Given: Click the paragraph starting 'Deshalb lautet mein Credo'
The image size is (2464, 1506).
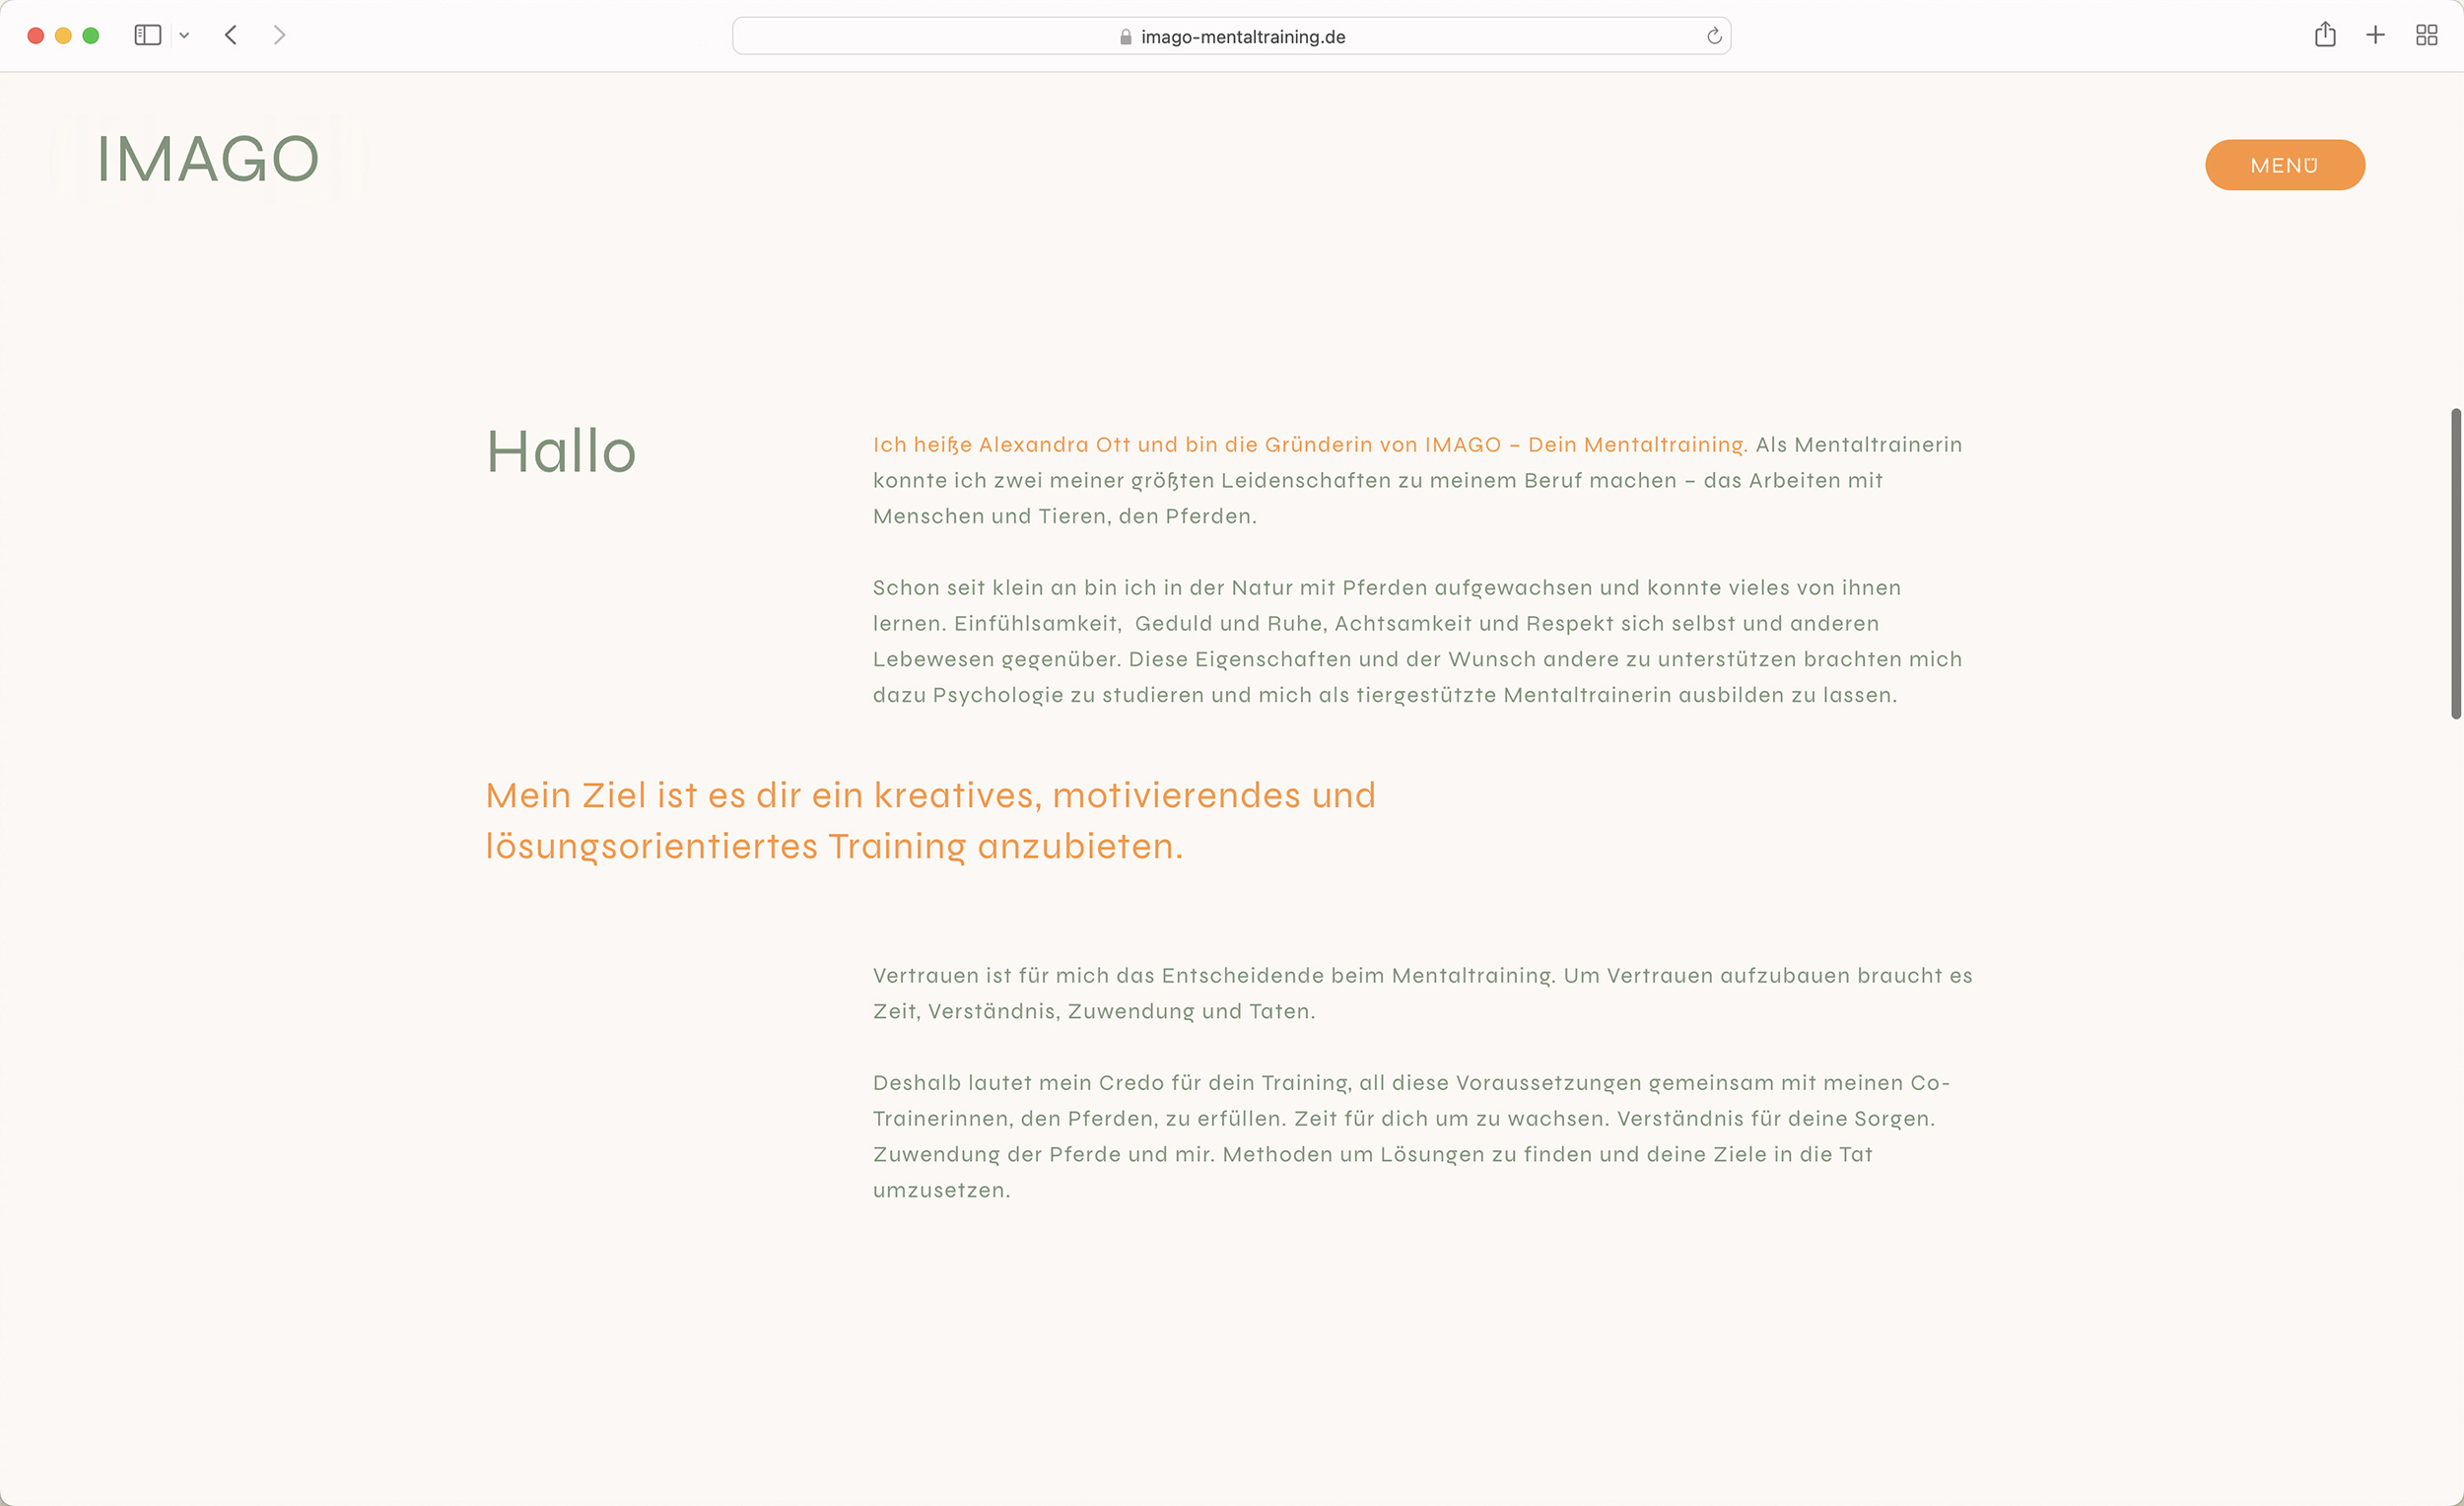Looking at the screenshot, I should click(x=1411, y=1136).
